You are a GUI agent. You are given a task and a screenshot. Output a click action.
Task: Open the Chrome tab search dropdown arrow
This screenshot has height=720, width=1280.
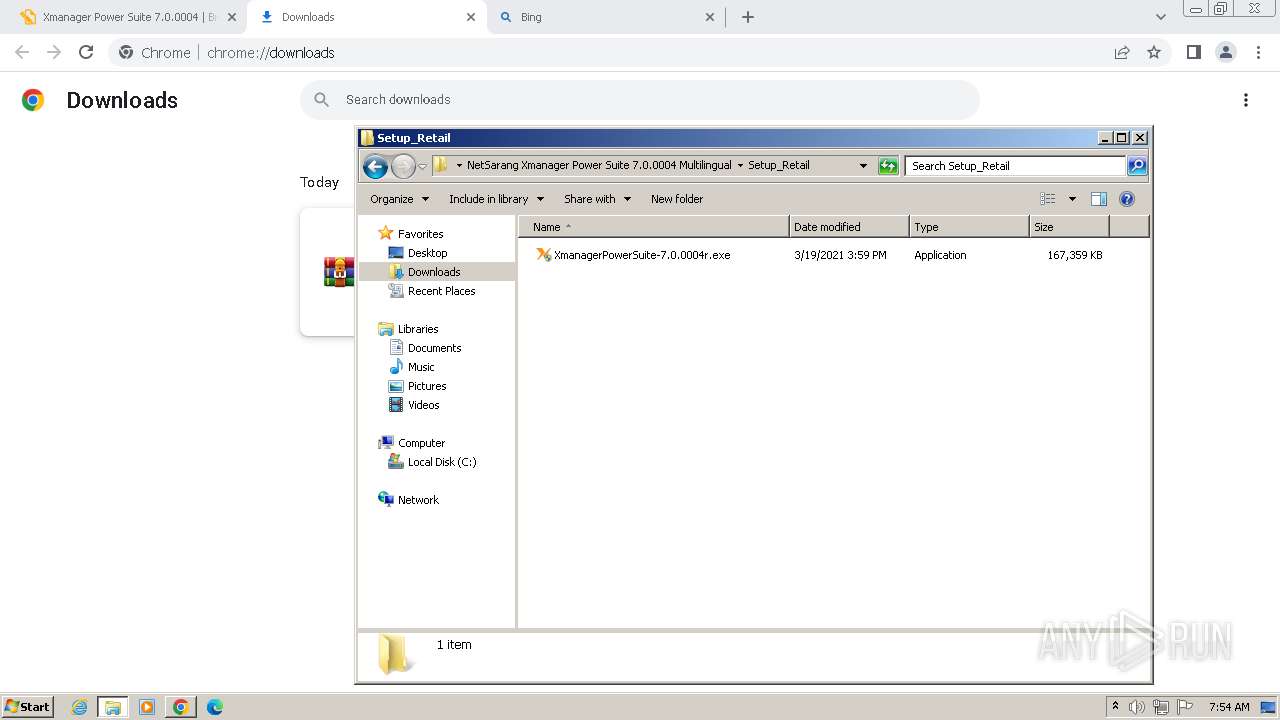point(1160,17)
